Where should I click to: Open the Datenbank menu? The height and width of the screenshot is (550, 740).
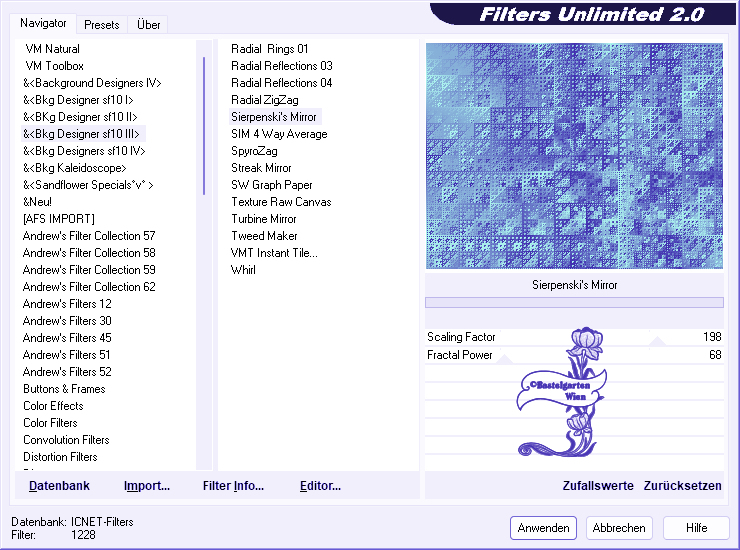59,485
